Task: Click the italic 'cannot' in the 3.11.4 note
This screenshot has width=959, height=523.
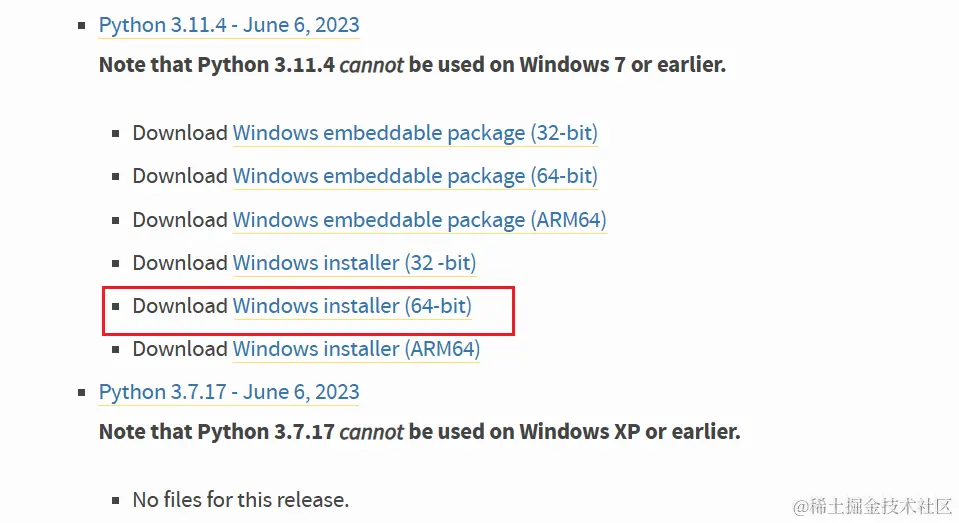Action: tap(371, 66)
